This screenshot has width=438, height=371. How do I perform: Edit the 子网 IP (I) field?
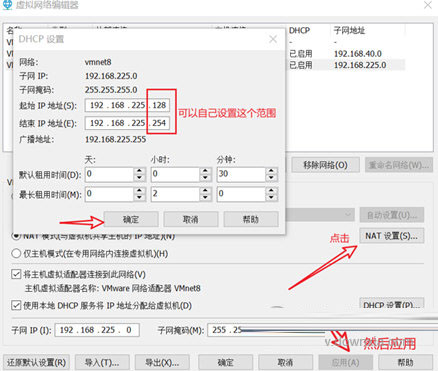(97, 330)
